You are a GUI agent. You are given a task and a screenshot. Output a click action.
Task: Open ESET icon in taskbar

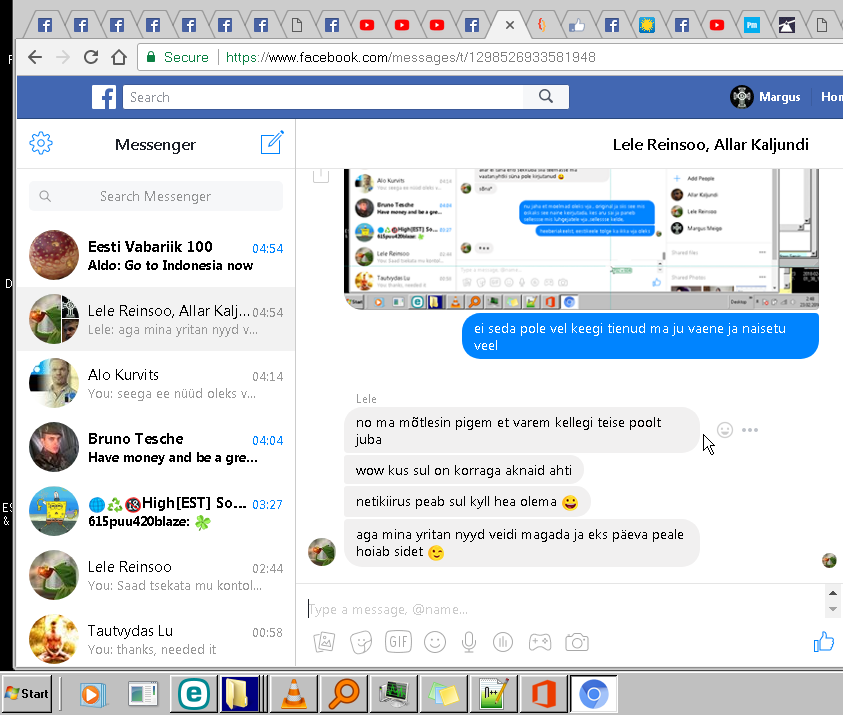tap(194, 694)
